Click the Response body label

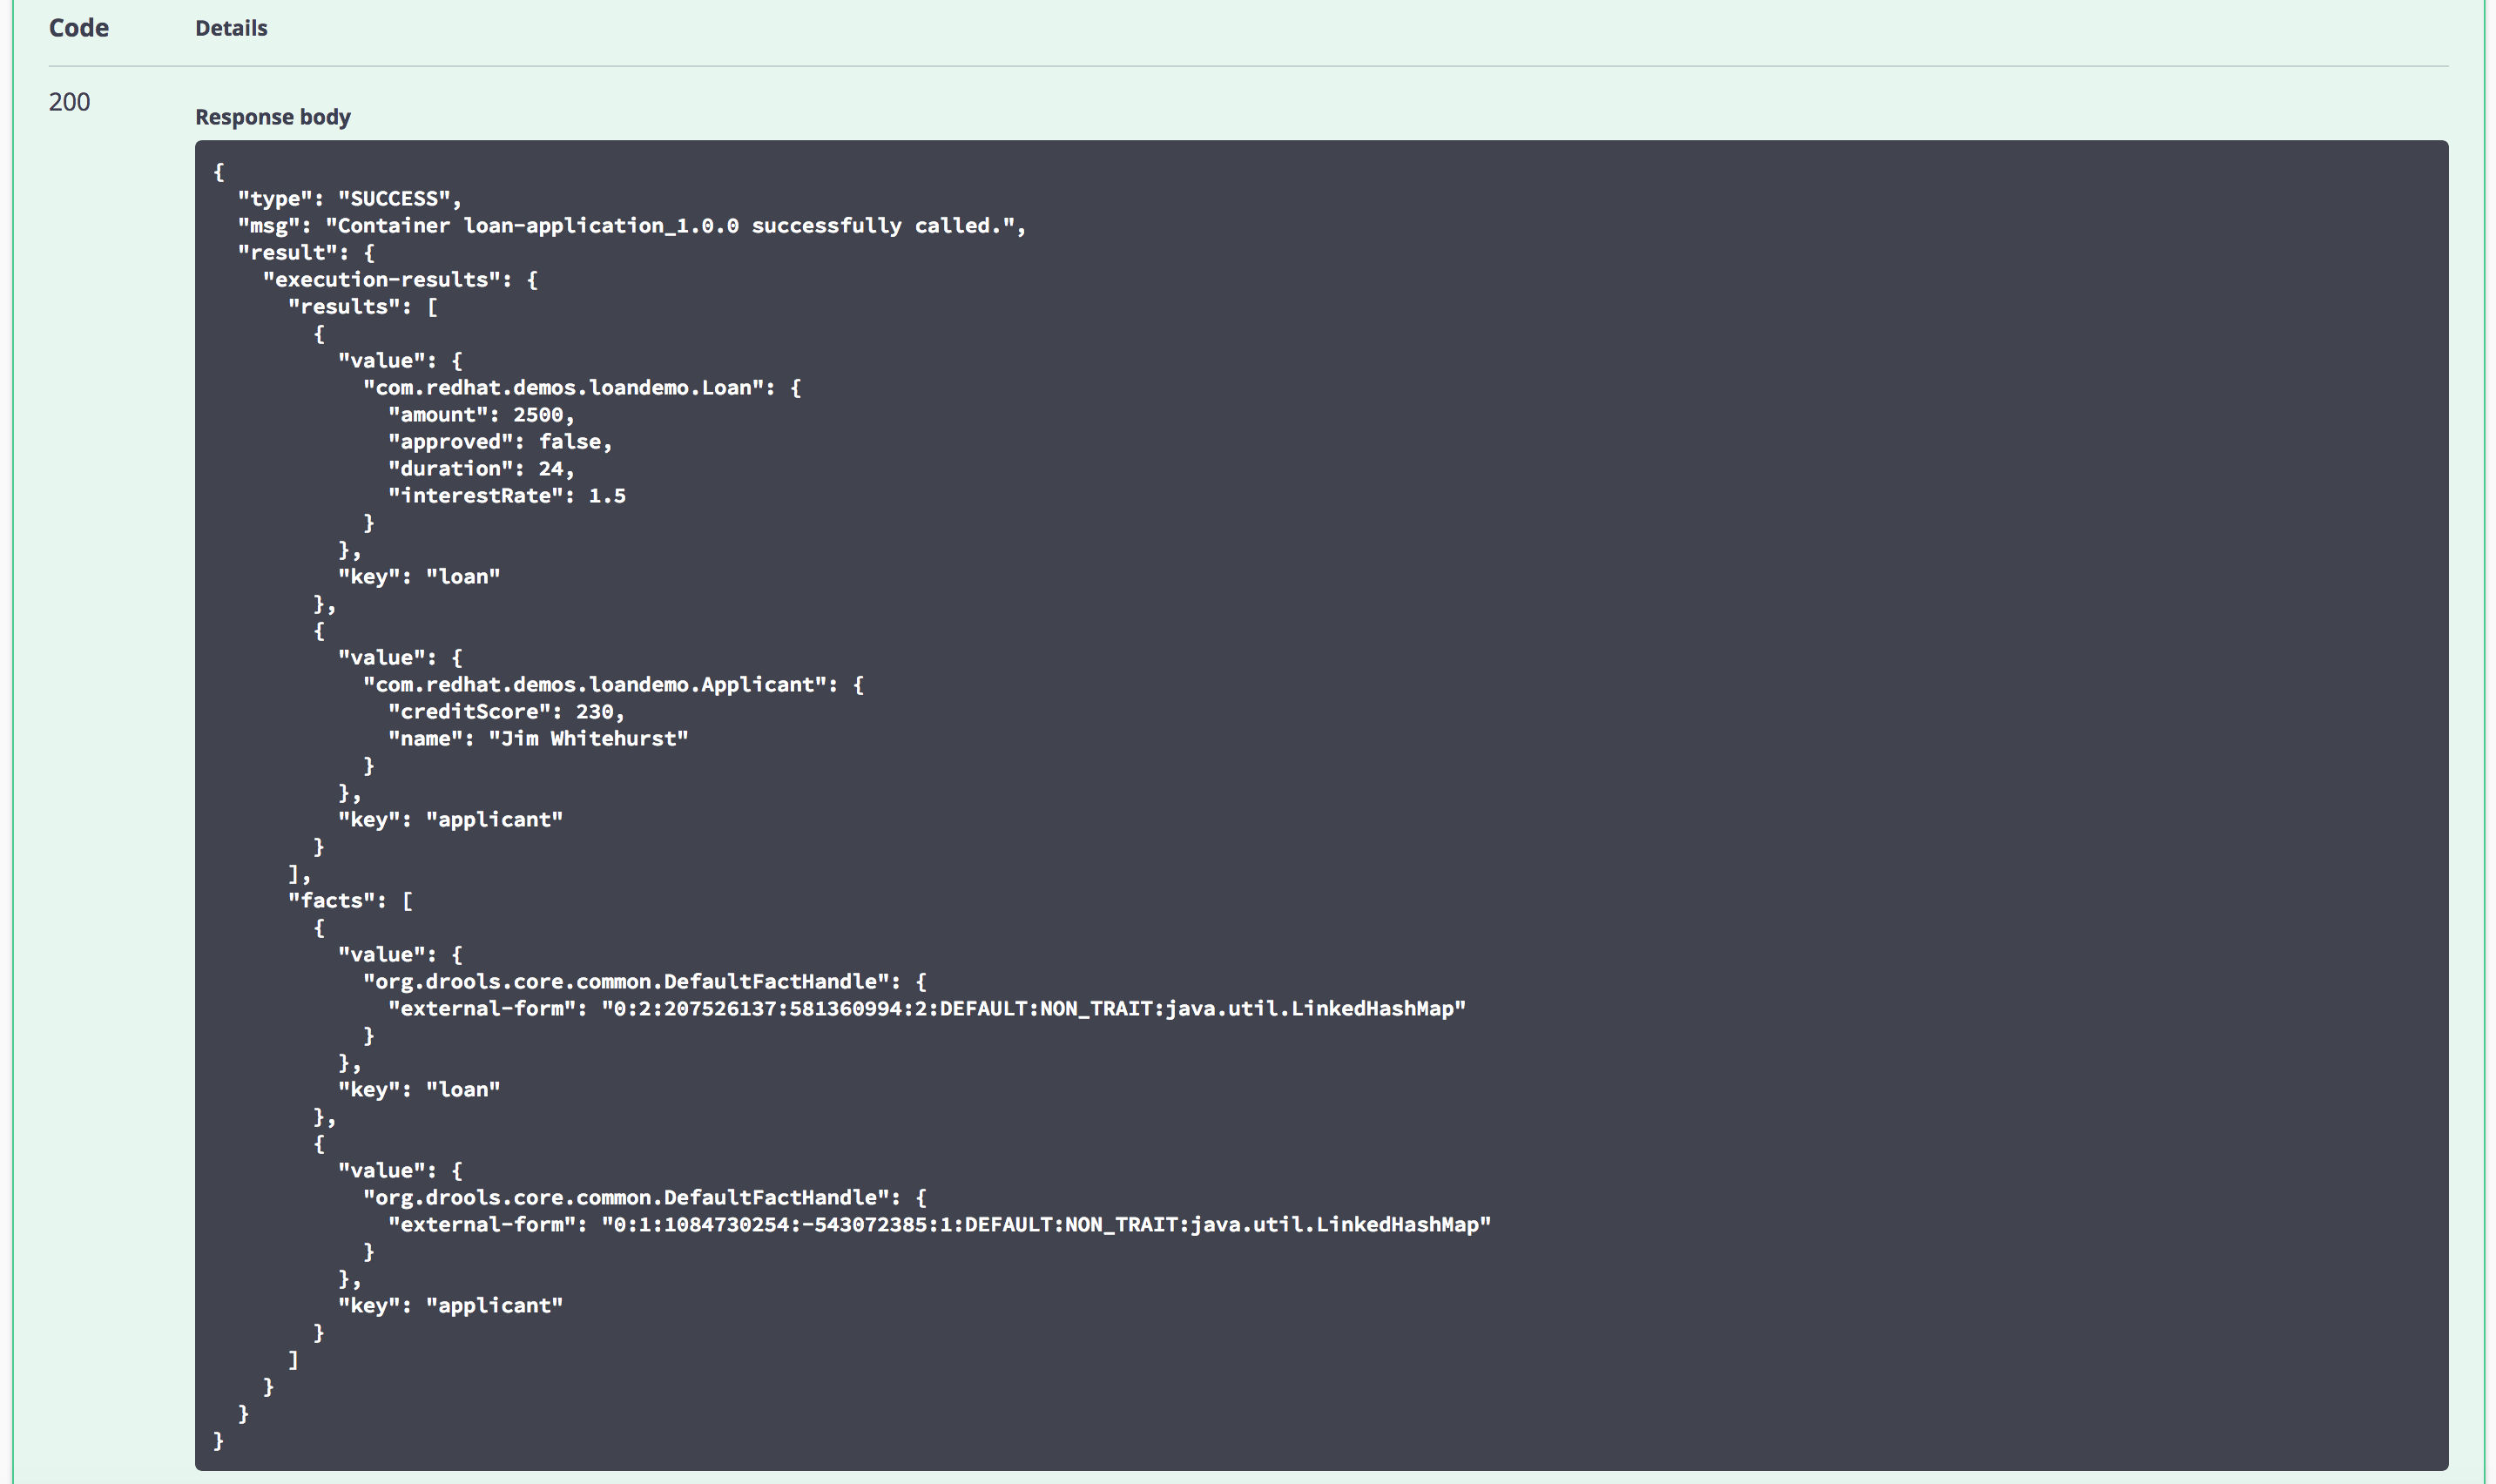272,117
